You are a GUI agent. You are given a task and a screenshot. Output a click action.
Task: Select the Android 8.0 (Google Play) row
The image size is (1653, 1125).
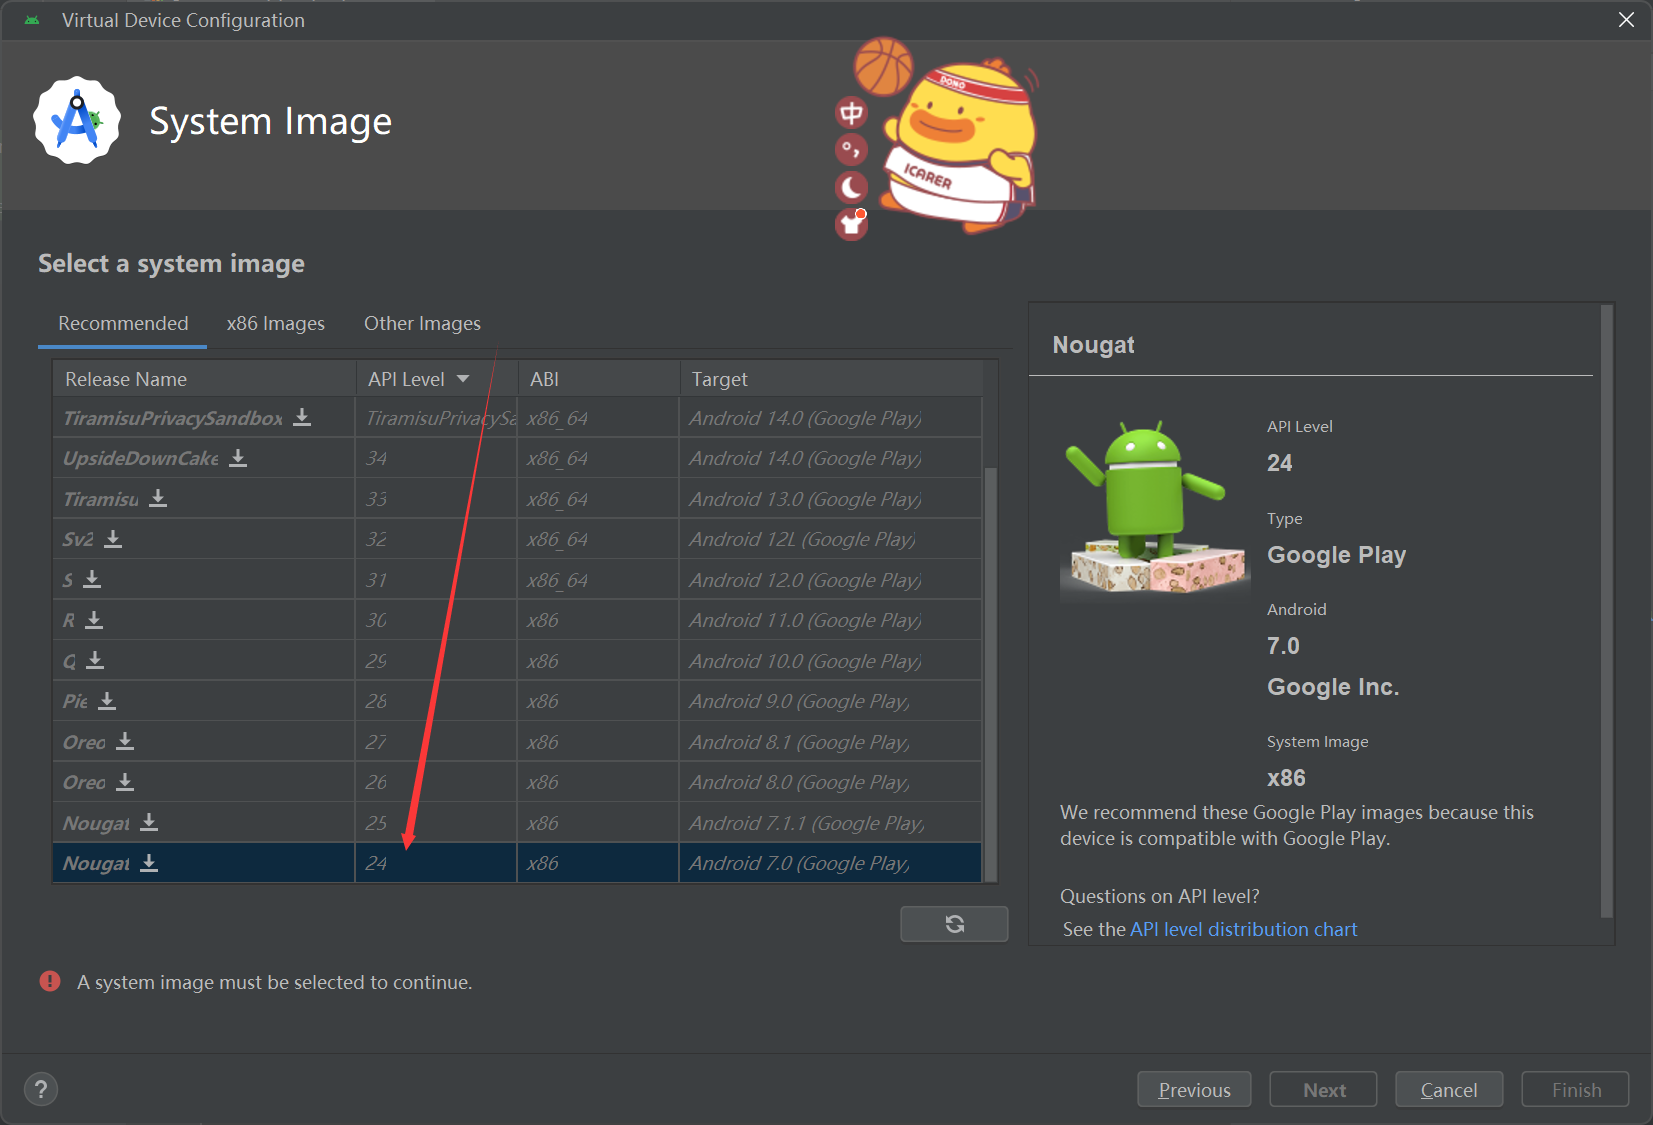tap(517, 782)
